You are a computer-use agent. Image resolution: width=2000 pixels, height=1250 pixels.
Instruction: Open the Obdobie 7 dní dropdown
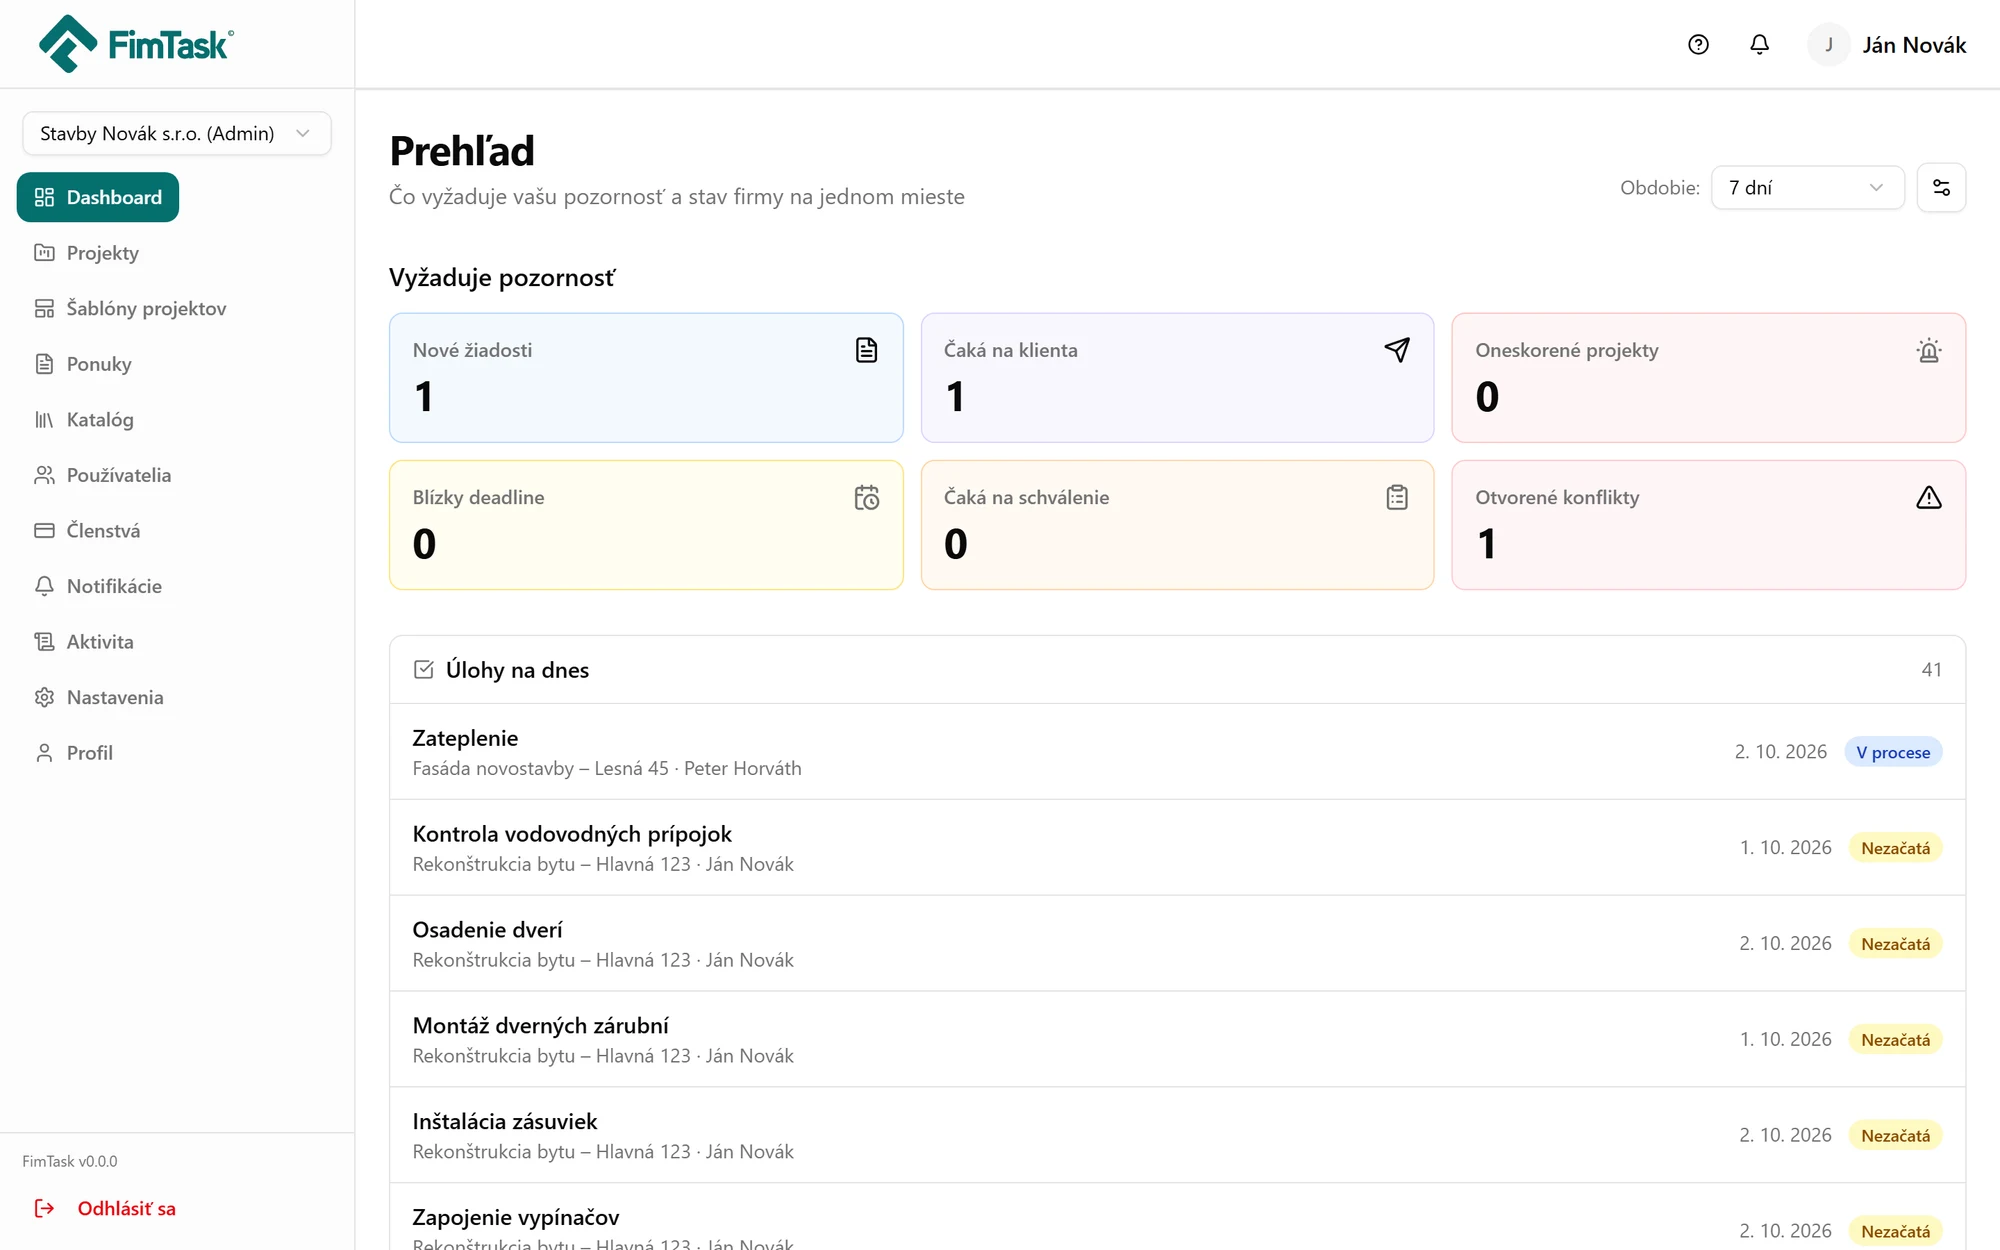1807,188
